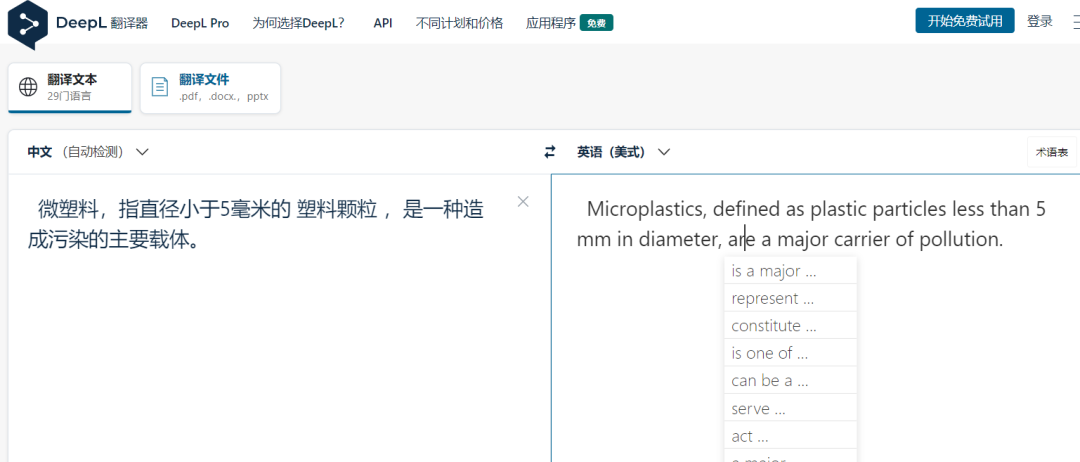Switch to the 翻译文件 tab

[210, 88]
